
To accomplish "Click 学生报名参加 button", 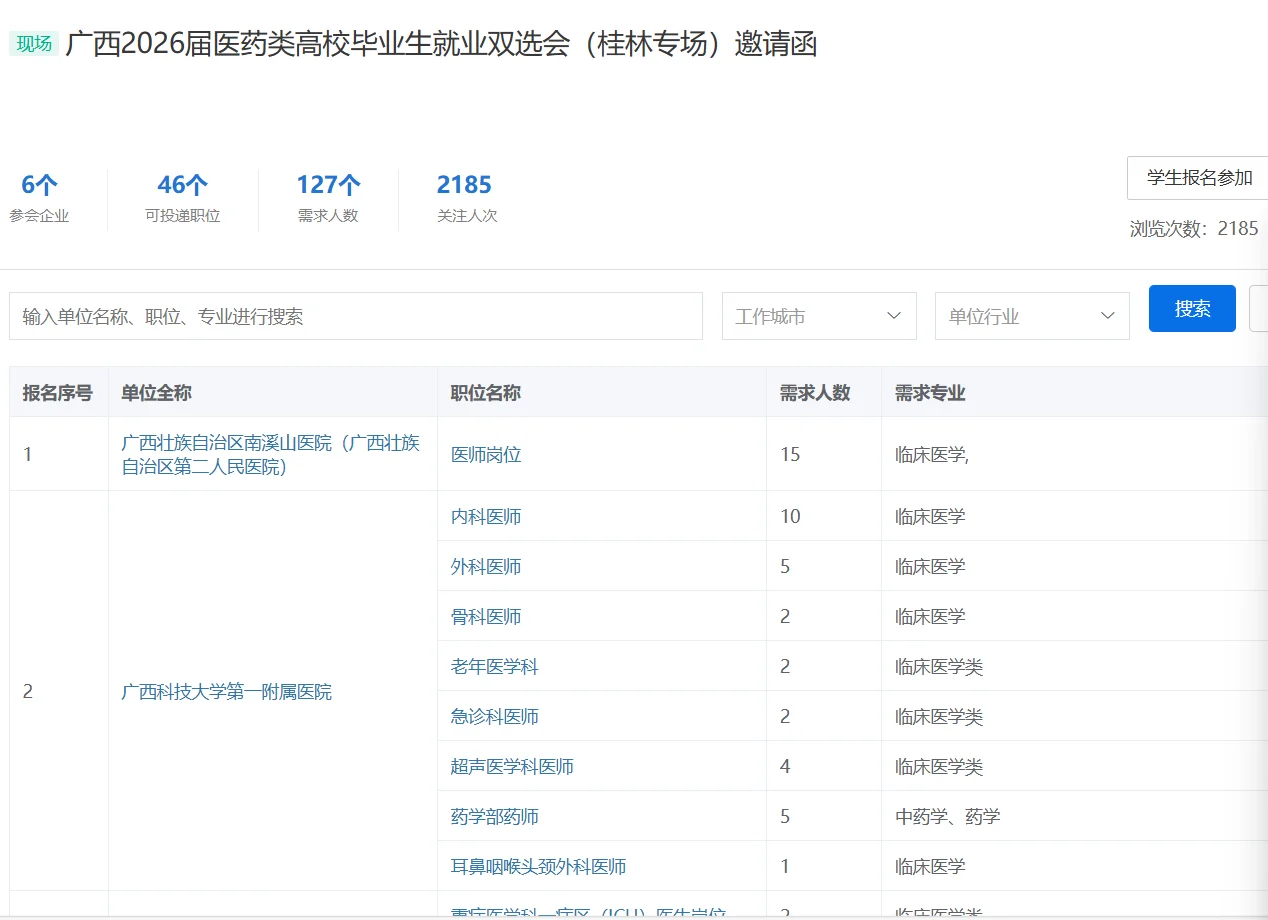I will click(x=1198, y=178).
